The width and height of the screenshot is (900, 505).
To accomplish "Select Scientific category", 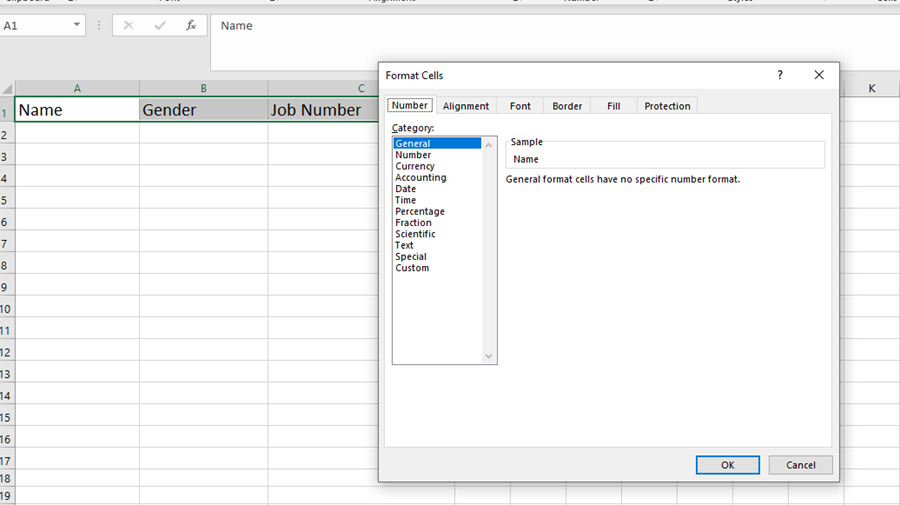I will click(437, 234).
